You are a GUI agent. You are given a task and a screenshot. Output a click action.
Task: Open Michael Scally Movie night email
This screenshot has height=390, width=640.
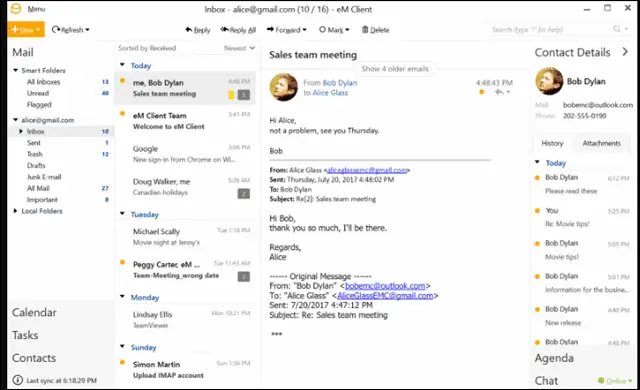pos(186,237)
